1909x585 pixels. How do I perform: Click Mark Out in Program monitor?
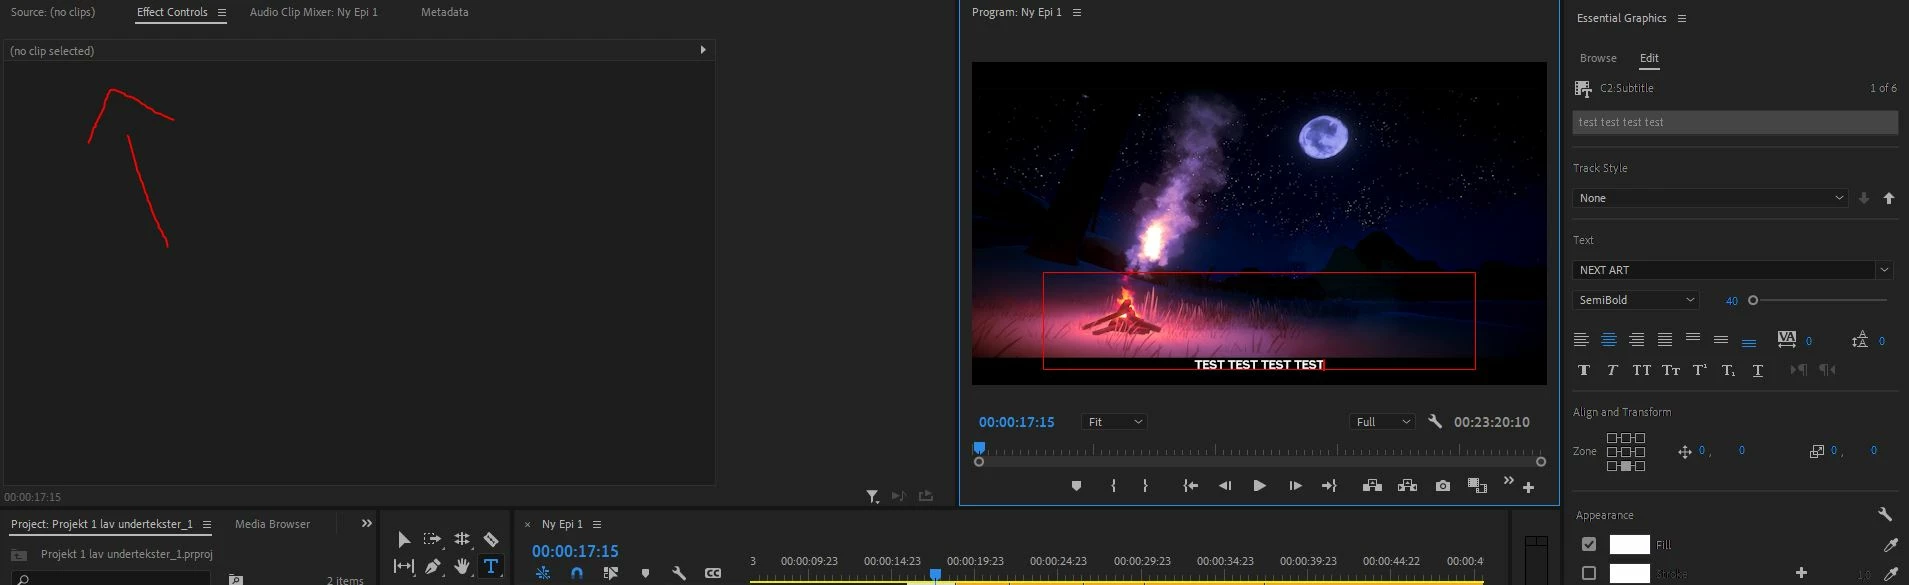pos(1145,486)
